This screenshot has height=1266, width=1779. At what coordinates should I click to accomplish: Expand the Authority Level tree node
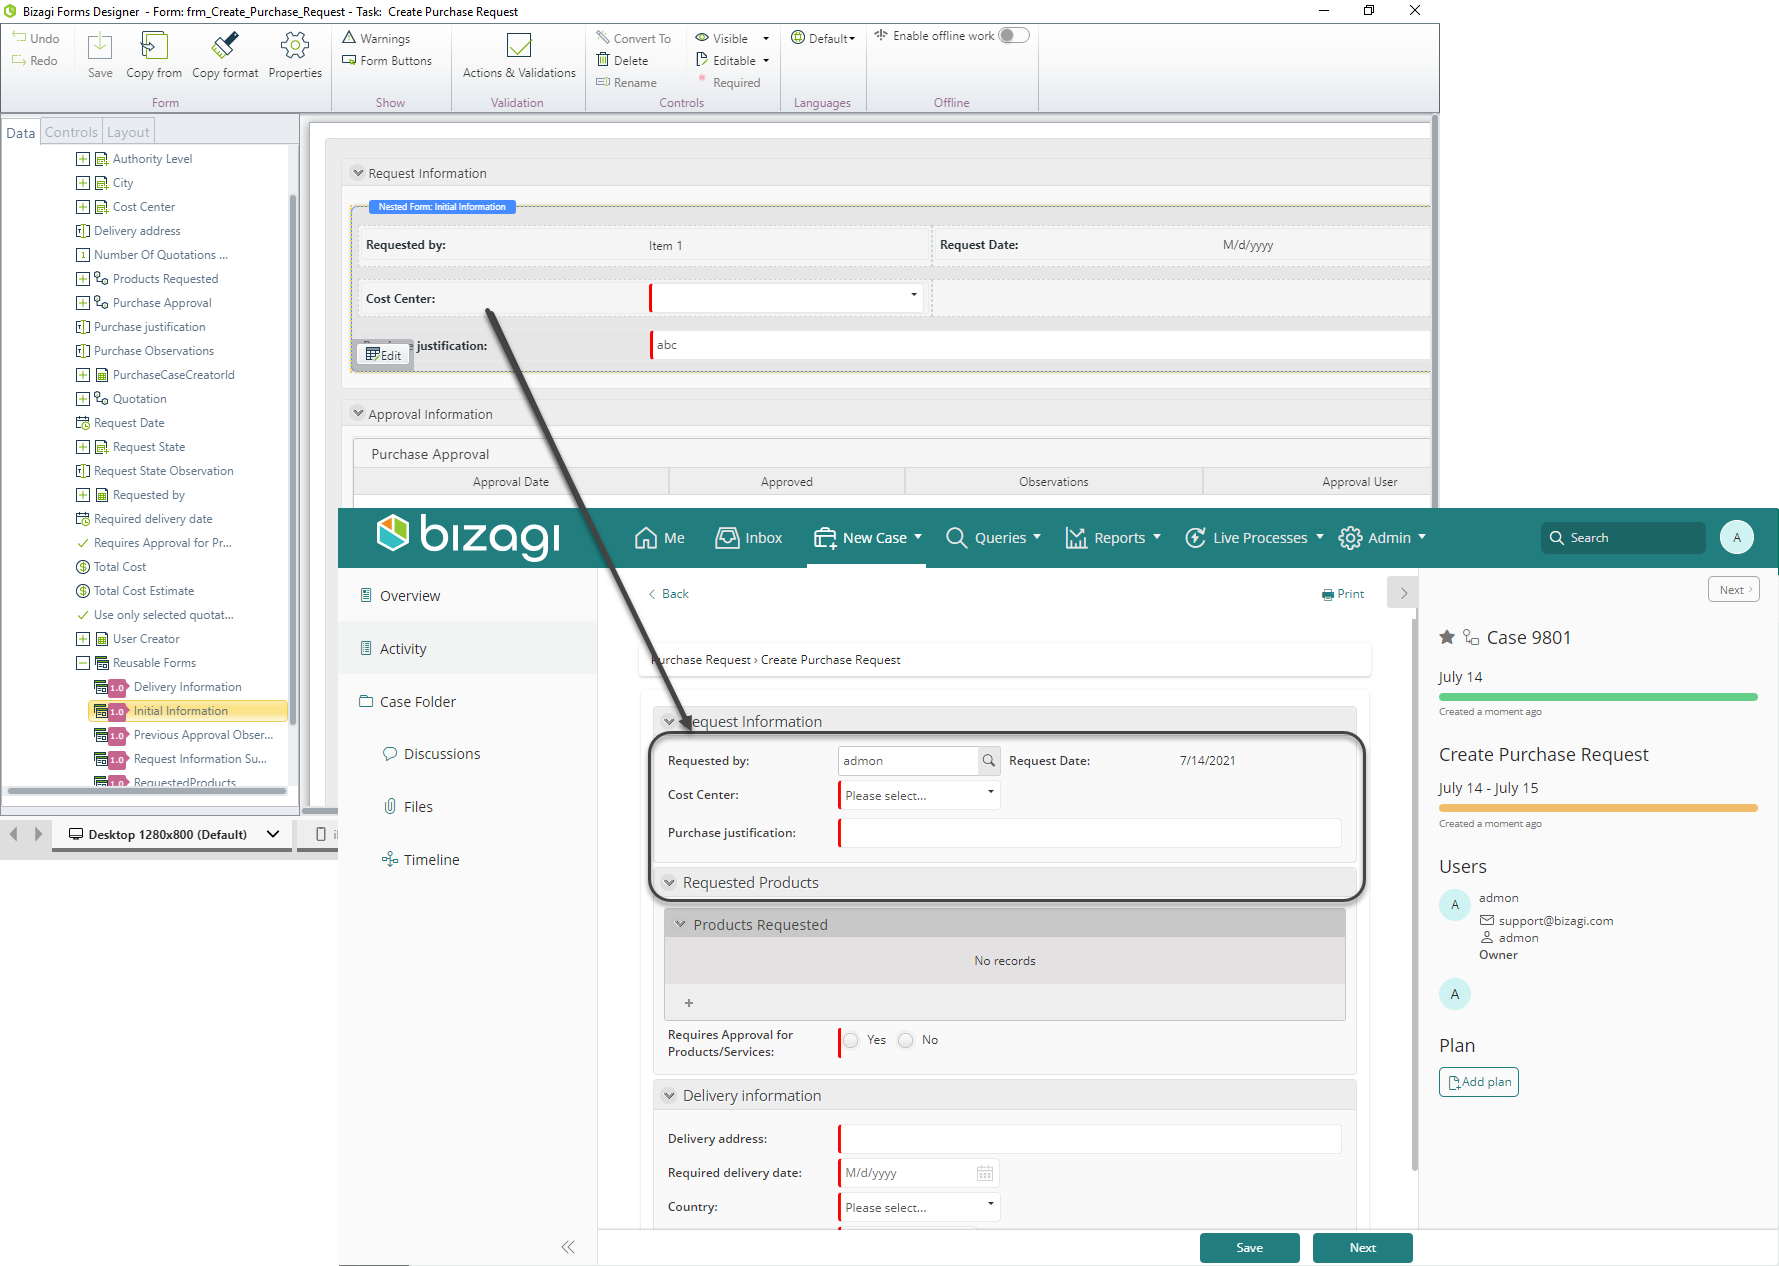83,159
